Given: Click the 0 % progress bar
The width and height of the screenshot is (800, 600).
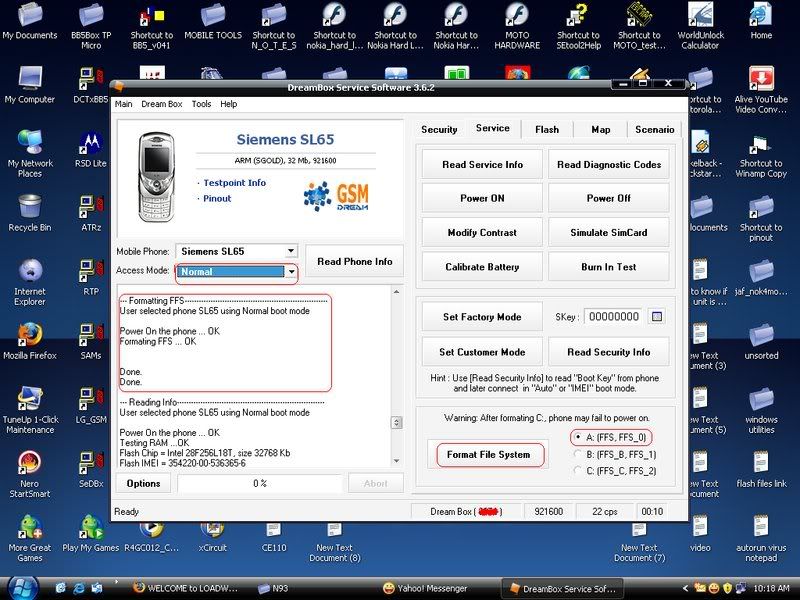Looking at the screenshot, I should [x=260, y=483].
